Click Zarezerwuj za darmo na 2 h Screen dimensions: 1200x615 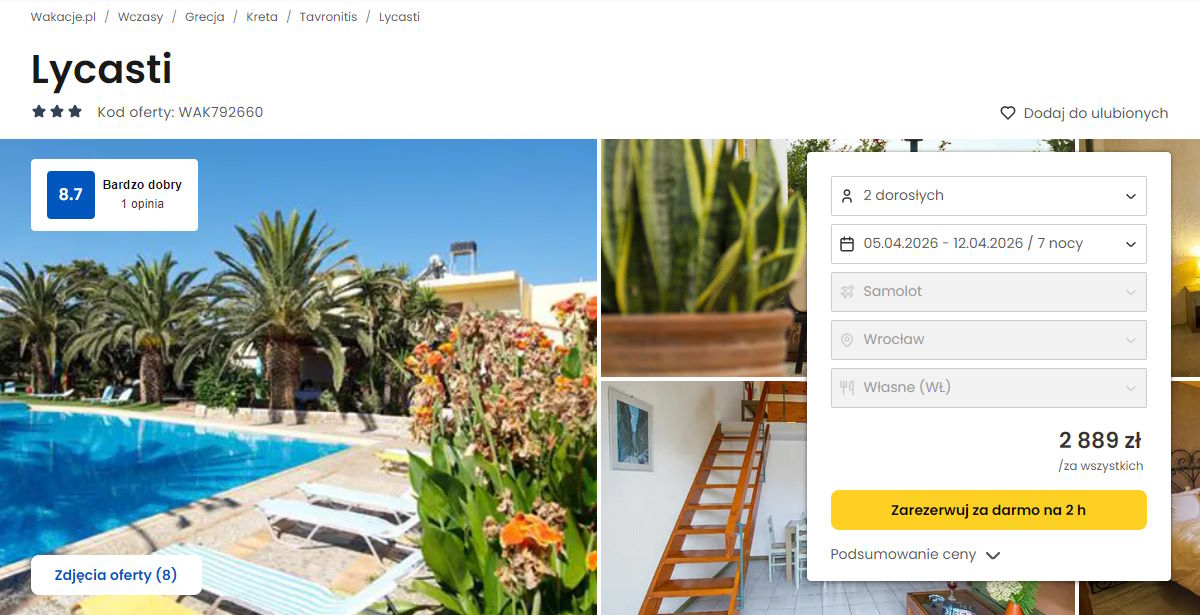(989, 510)
